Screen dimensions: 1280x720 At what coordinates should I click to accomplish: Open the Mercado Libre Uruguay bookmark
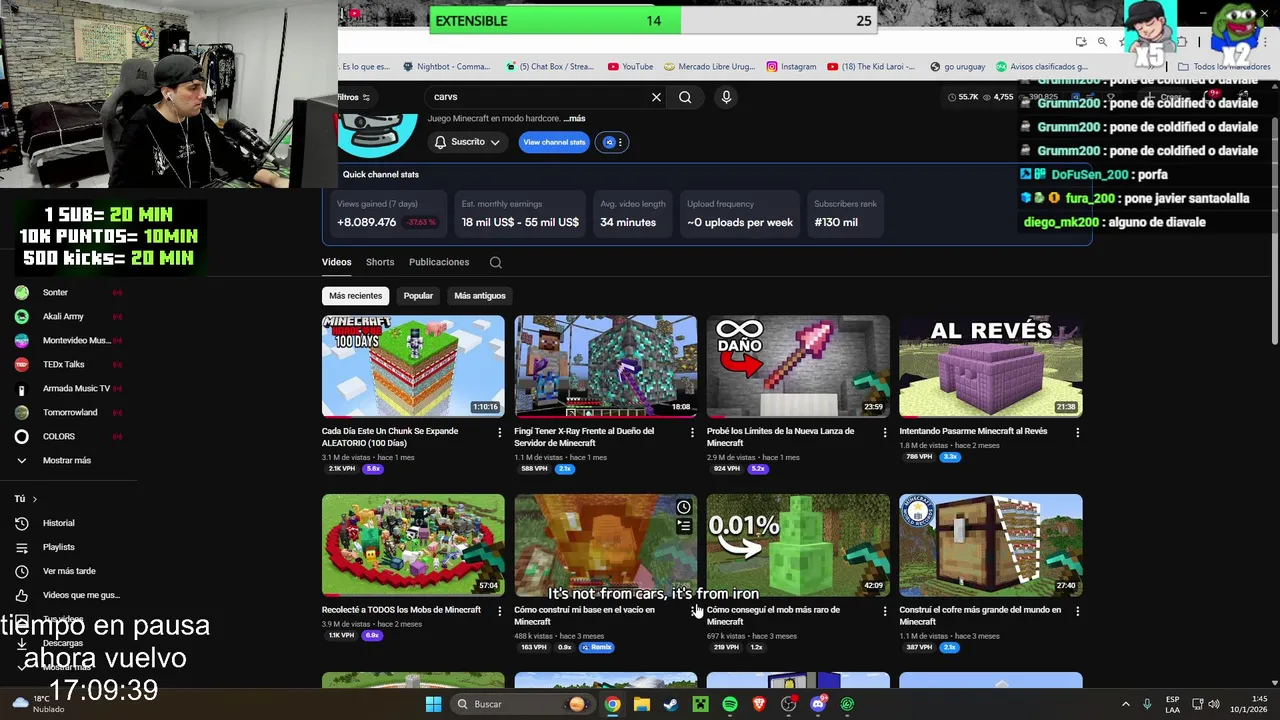tap(708, 67)
